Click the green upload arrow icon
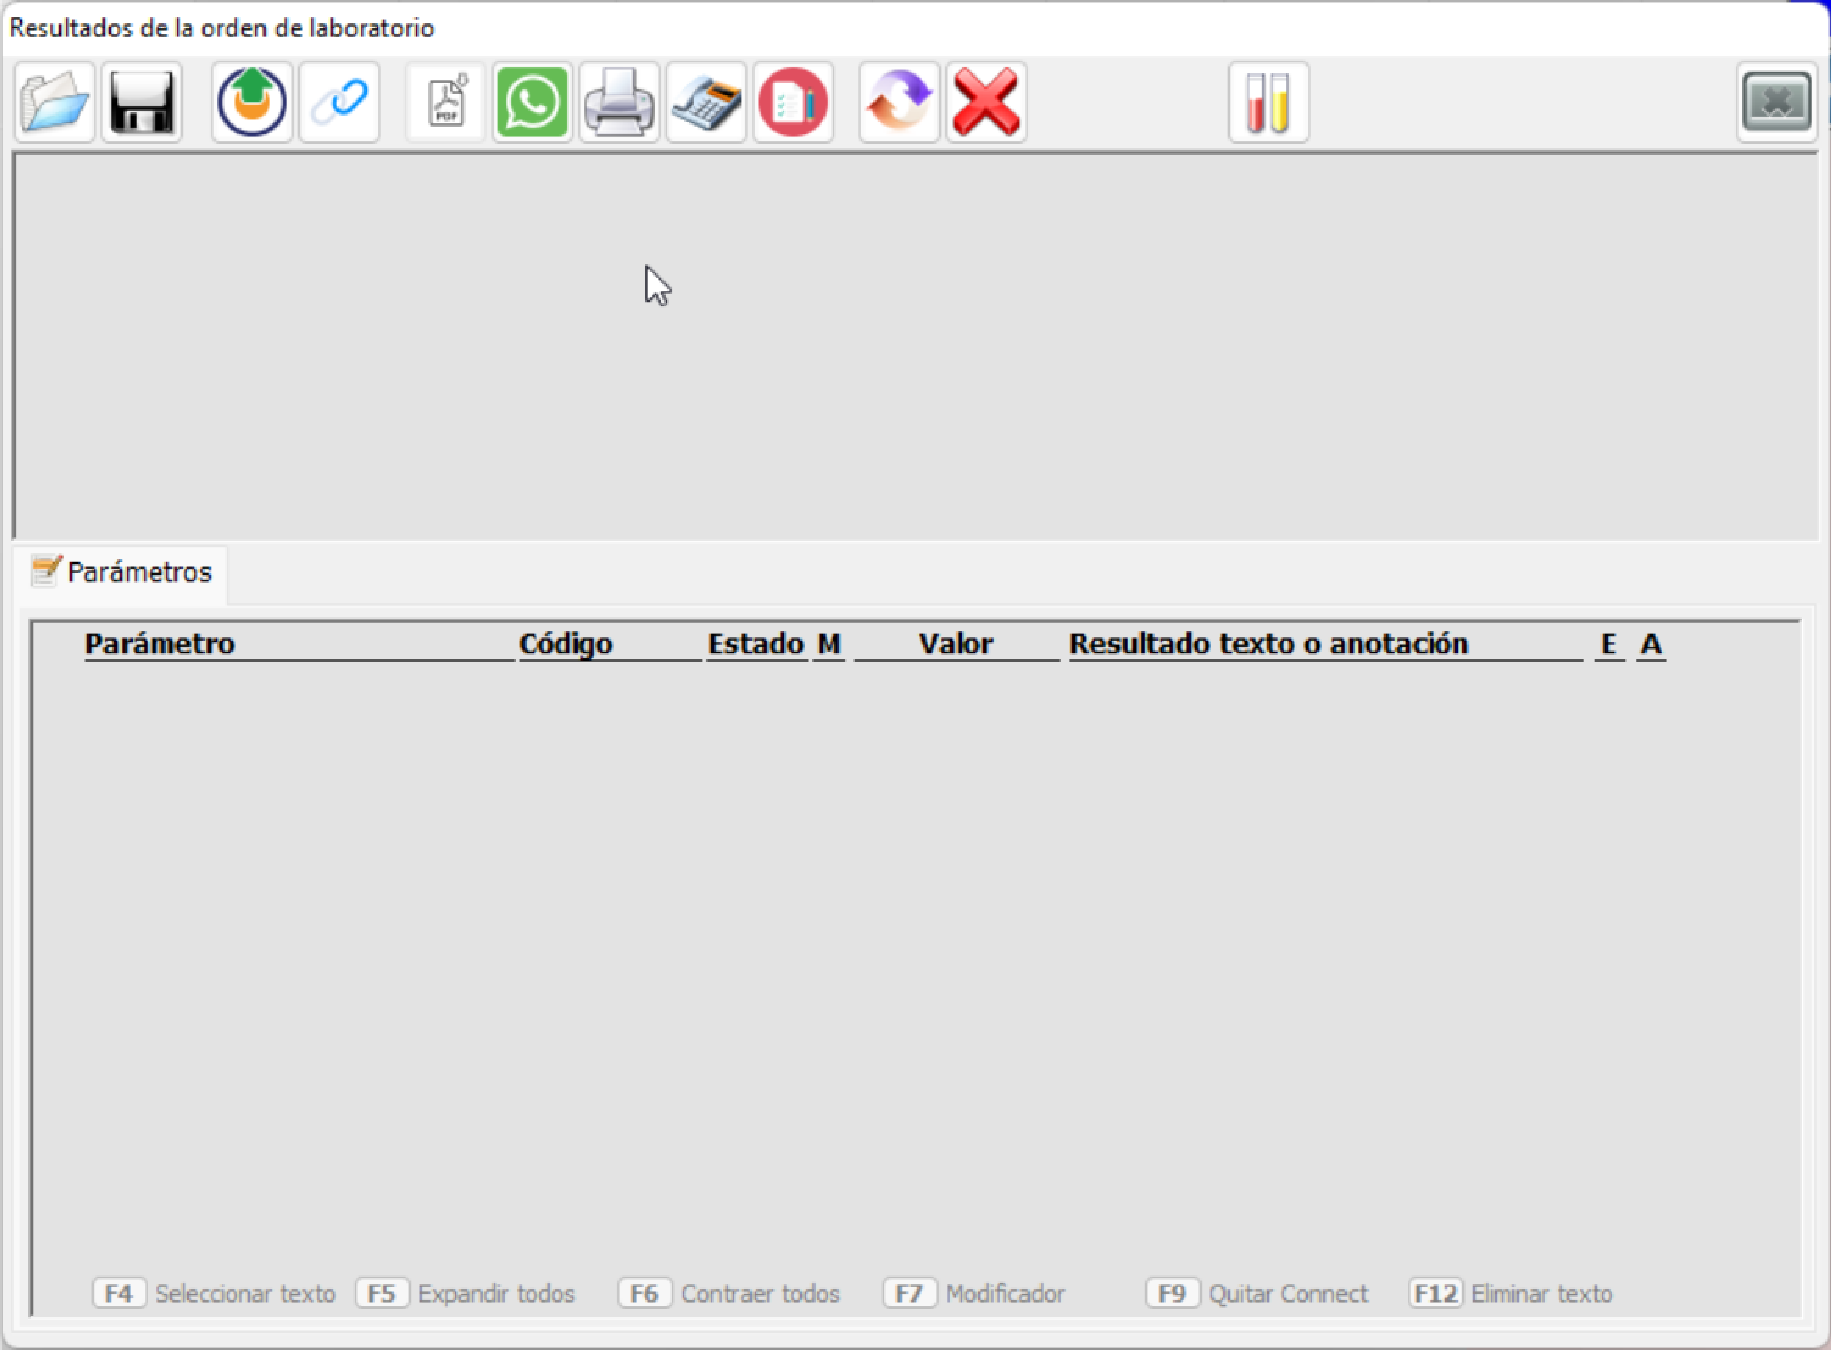 tap(252, 102)
